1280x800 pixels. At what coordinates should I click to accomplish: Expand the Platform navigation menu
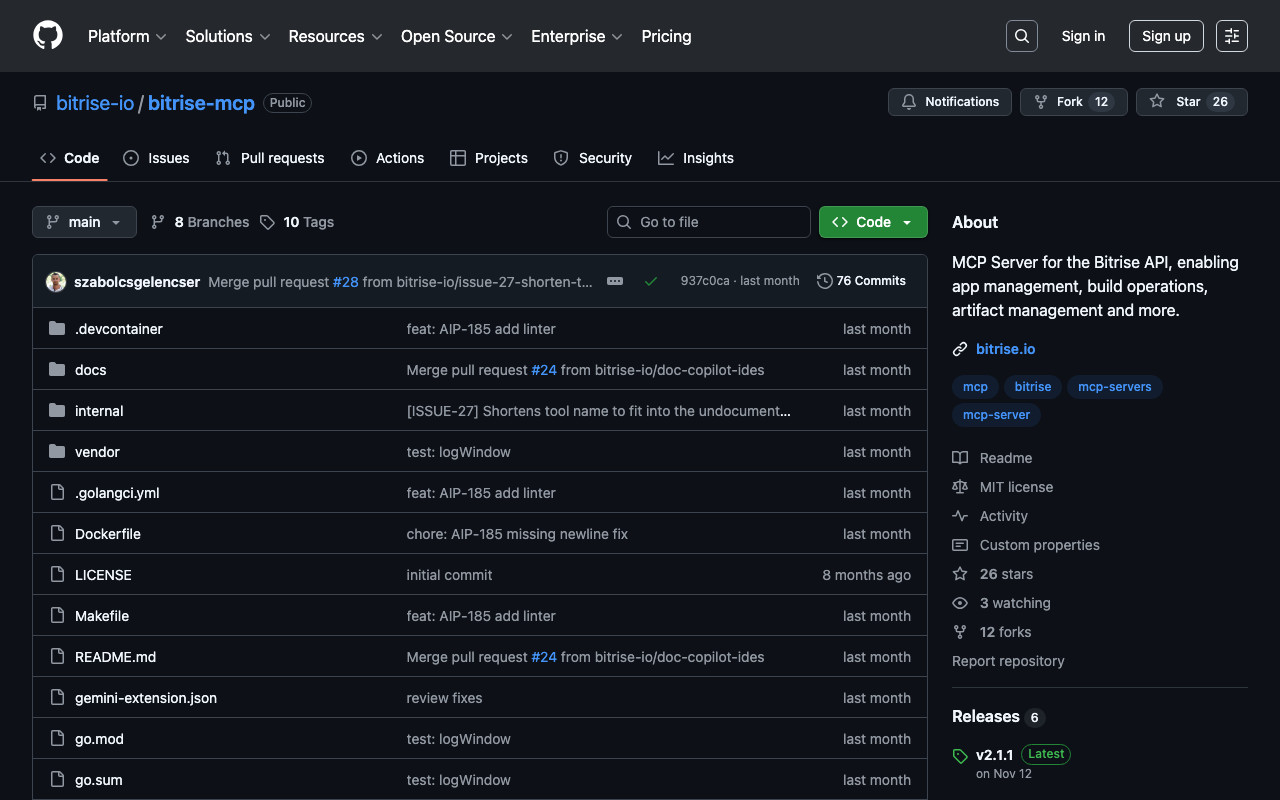[127, 36]
